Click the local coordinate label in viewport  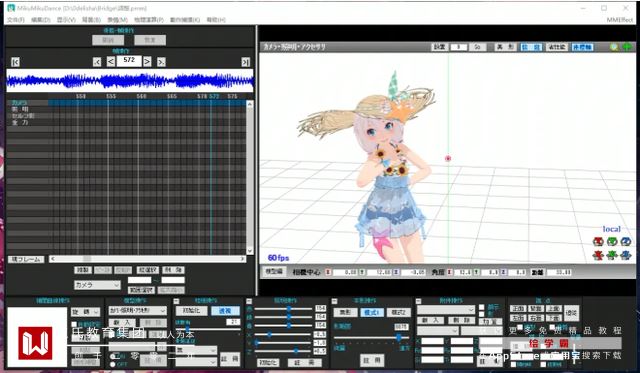(x=611, y=229)
